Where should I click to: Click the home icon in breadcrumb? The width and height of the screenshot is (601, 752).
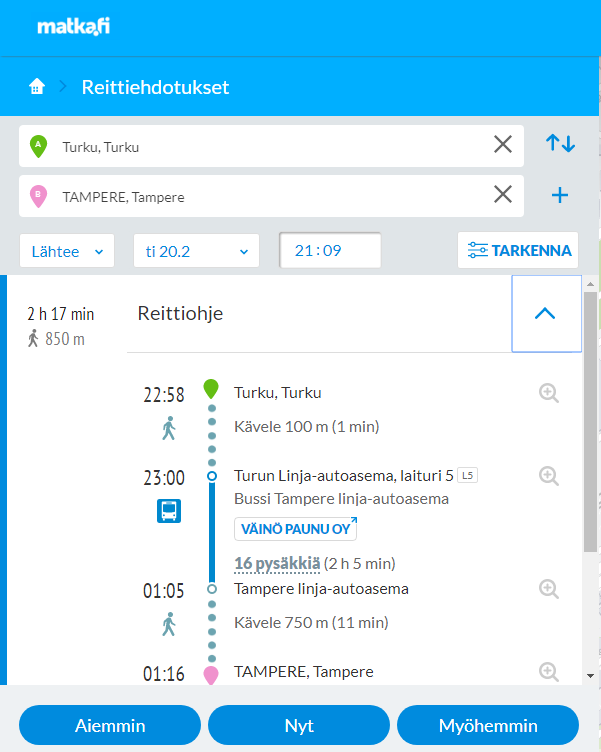coord(37,87)
